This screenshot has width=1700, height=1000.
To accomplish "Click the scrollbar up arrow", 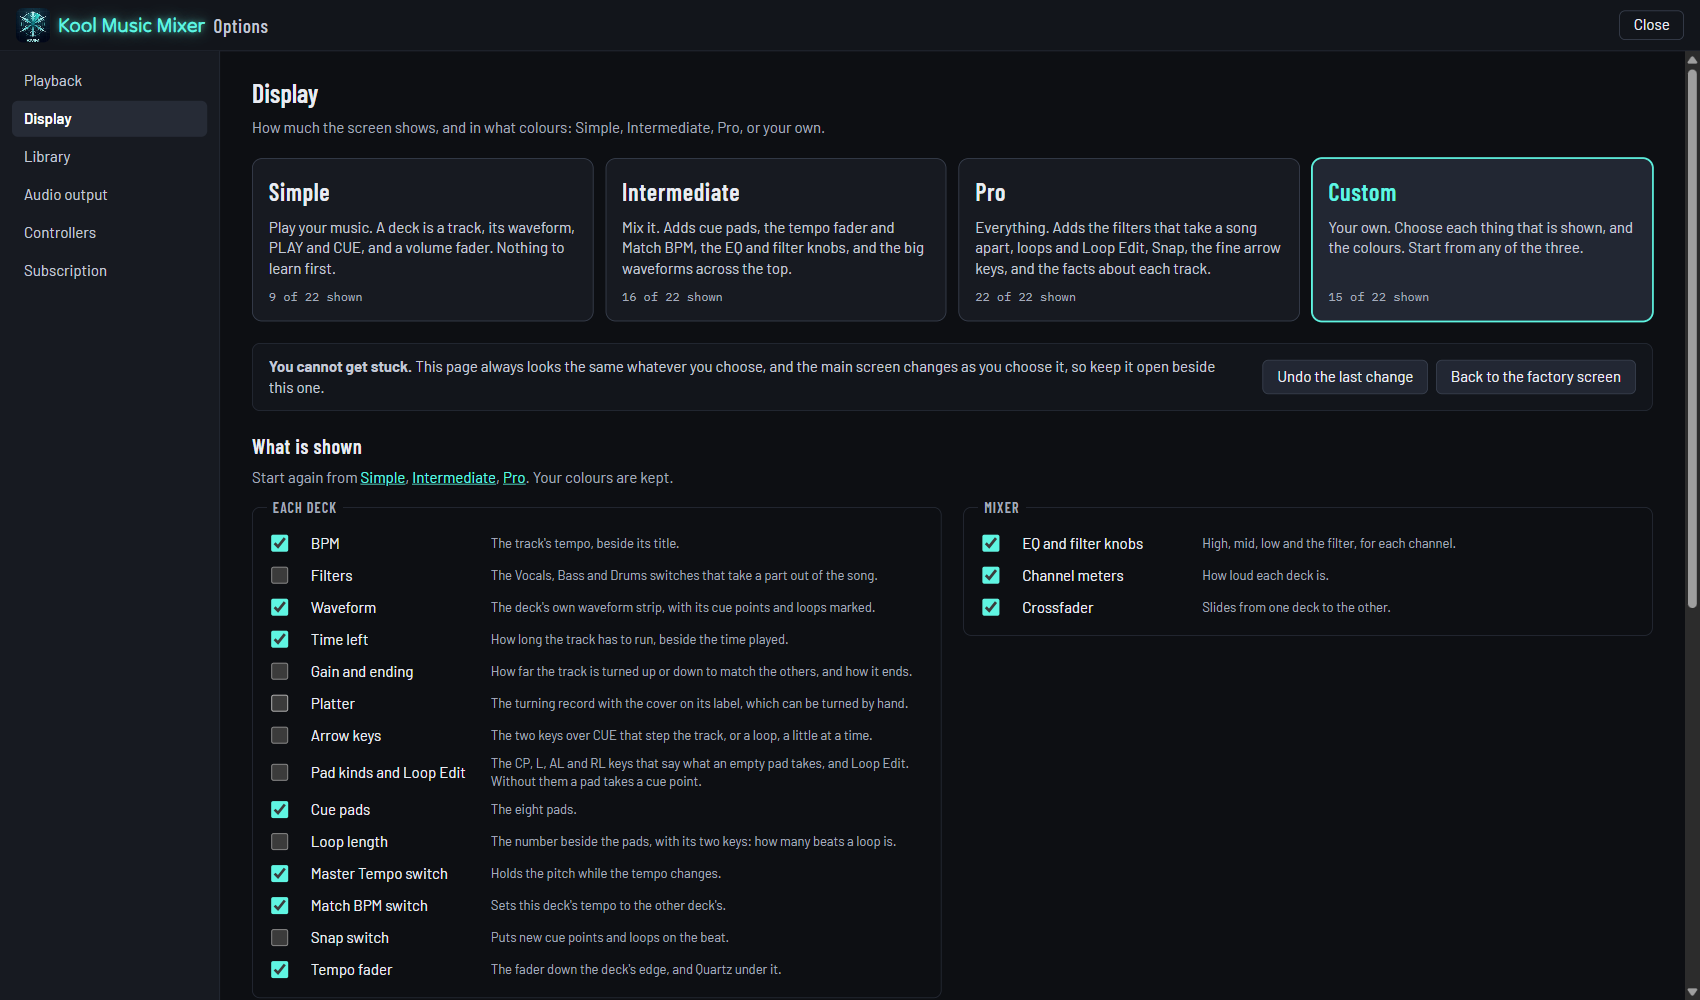I will (1692, 60).
